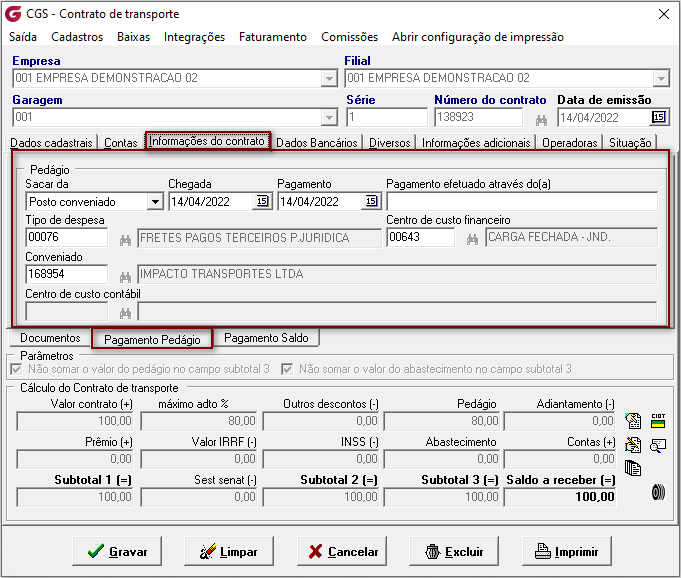Click the Saldo a receber value 100,00
The image size is (681, 578).
560,497
